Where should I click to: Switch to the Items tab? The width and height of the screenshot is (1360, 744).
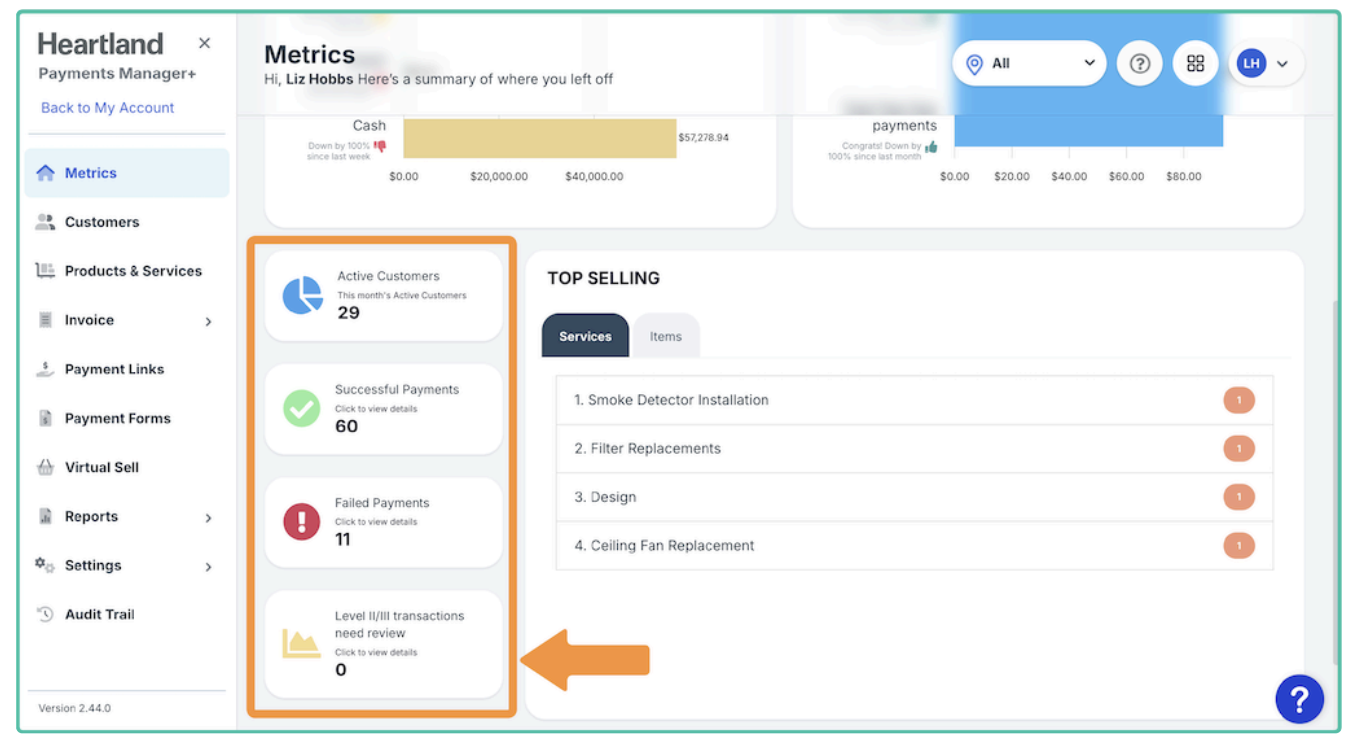[x=665, y=336]
